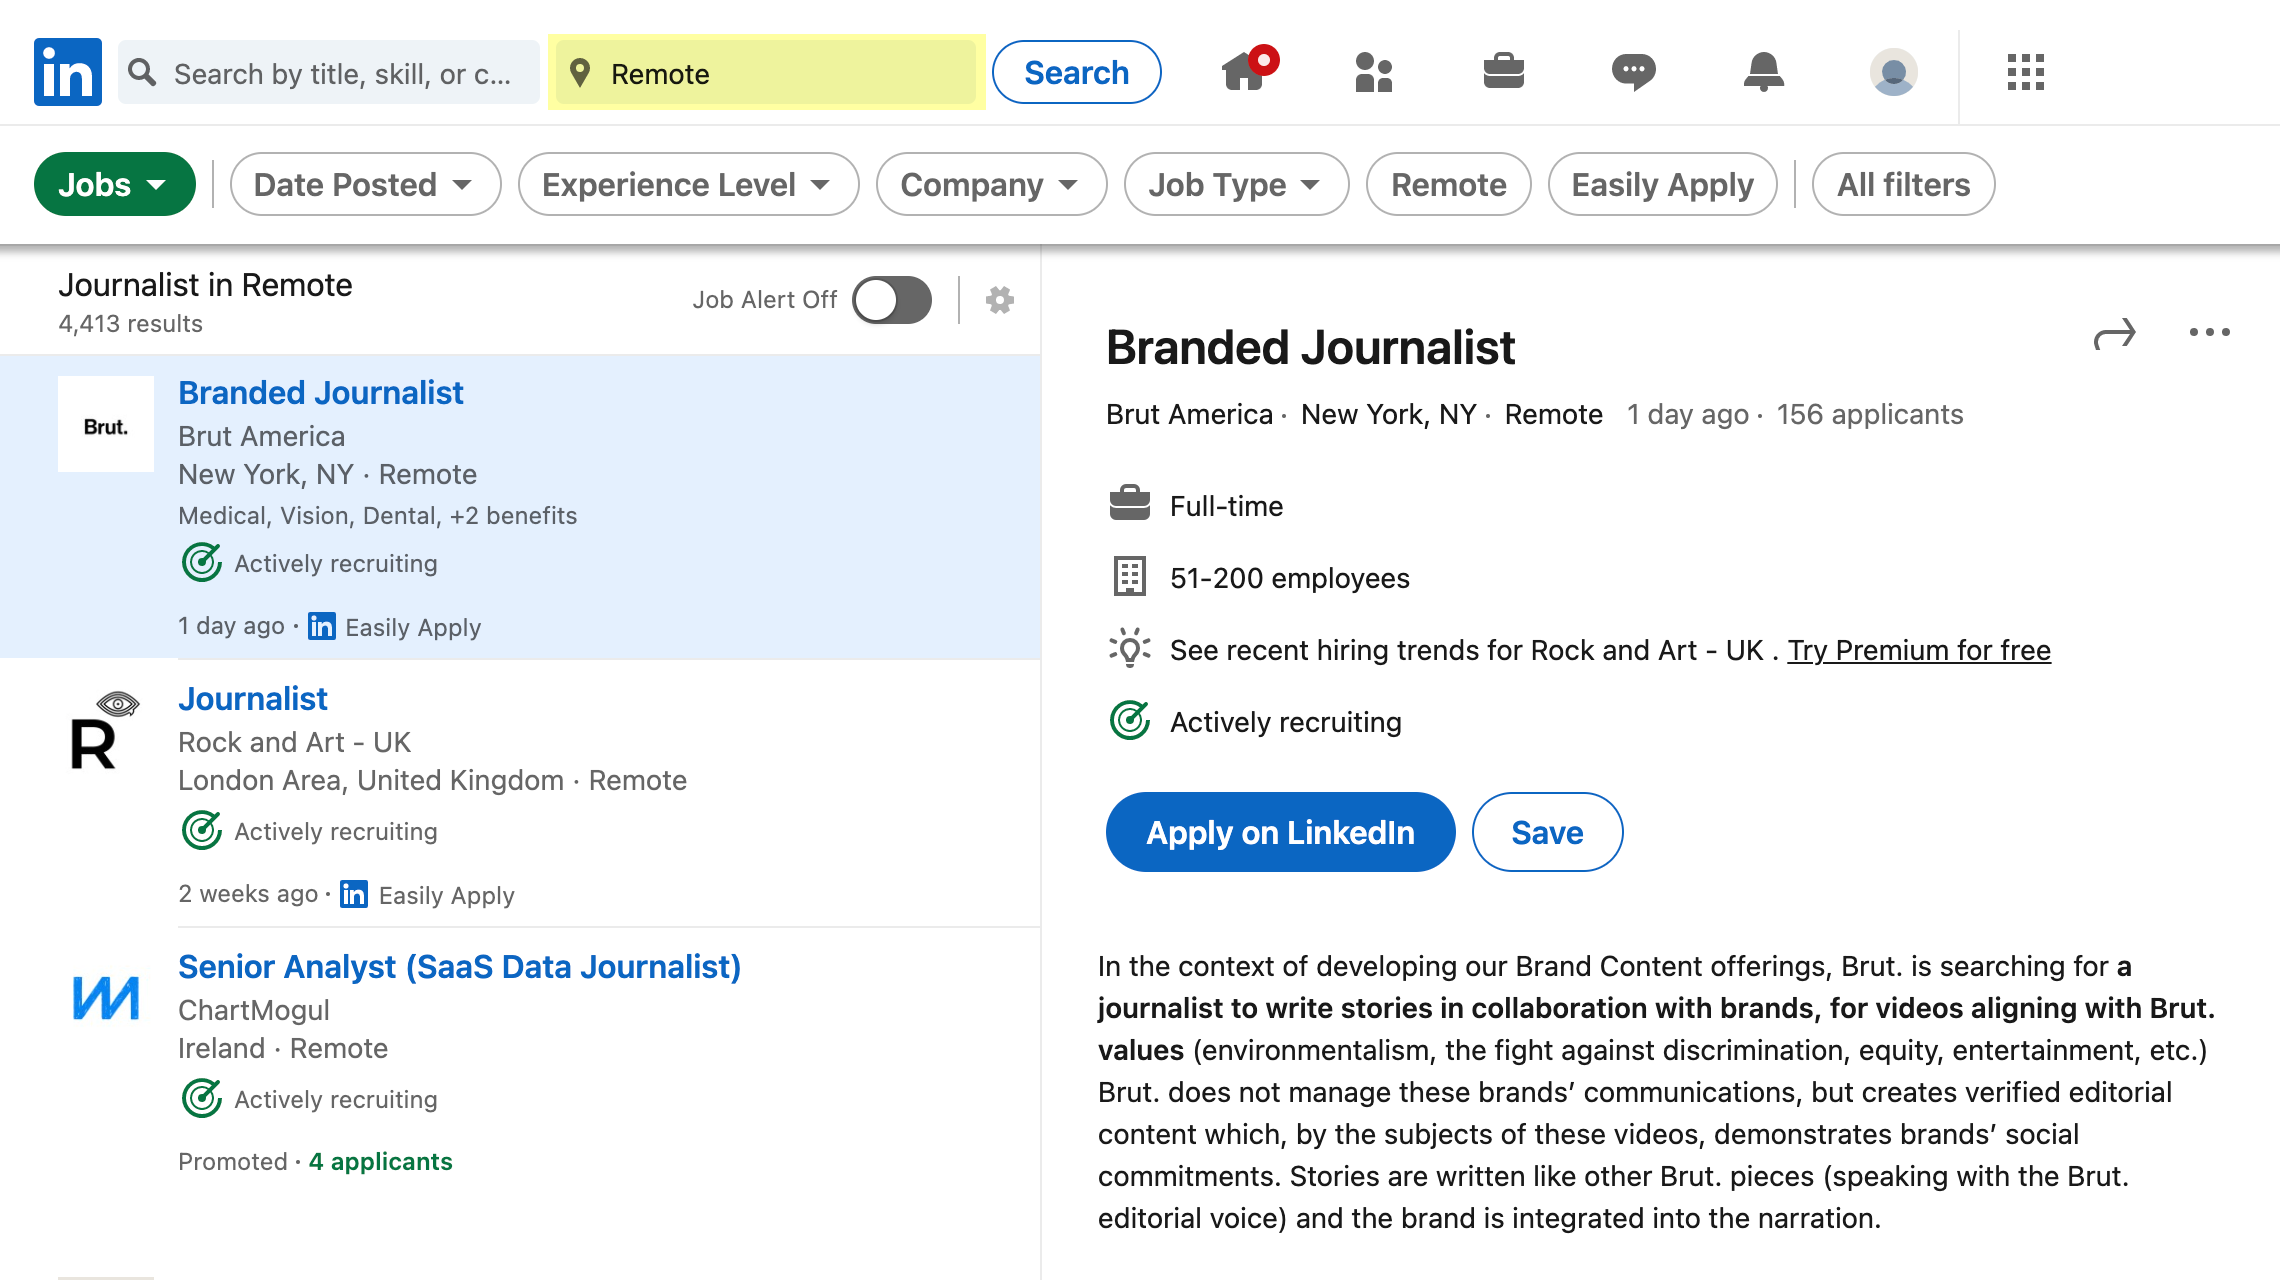Viewport: 2280px width, 1280px height.
Task: Click the Actively recruiting target icon in job details
Action: (1130, 720)
